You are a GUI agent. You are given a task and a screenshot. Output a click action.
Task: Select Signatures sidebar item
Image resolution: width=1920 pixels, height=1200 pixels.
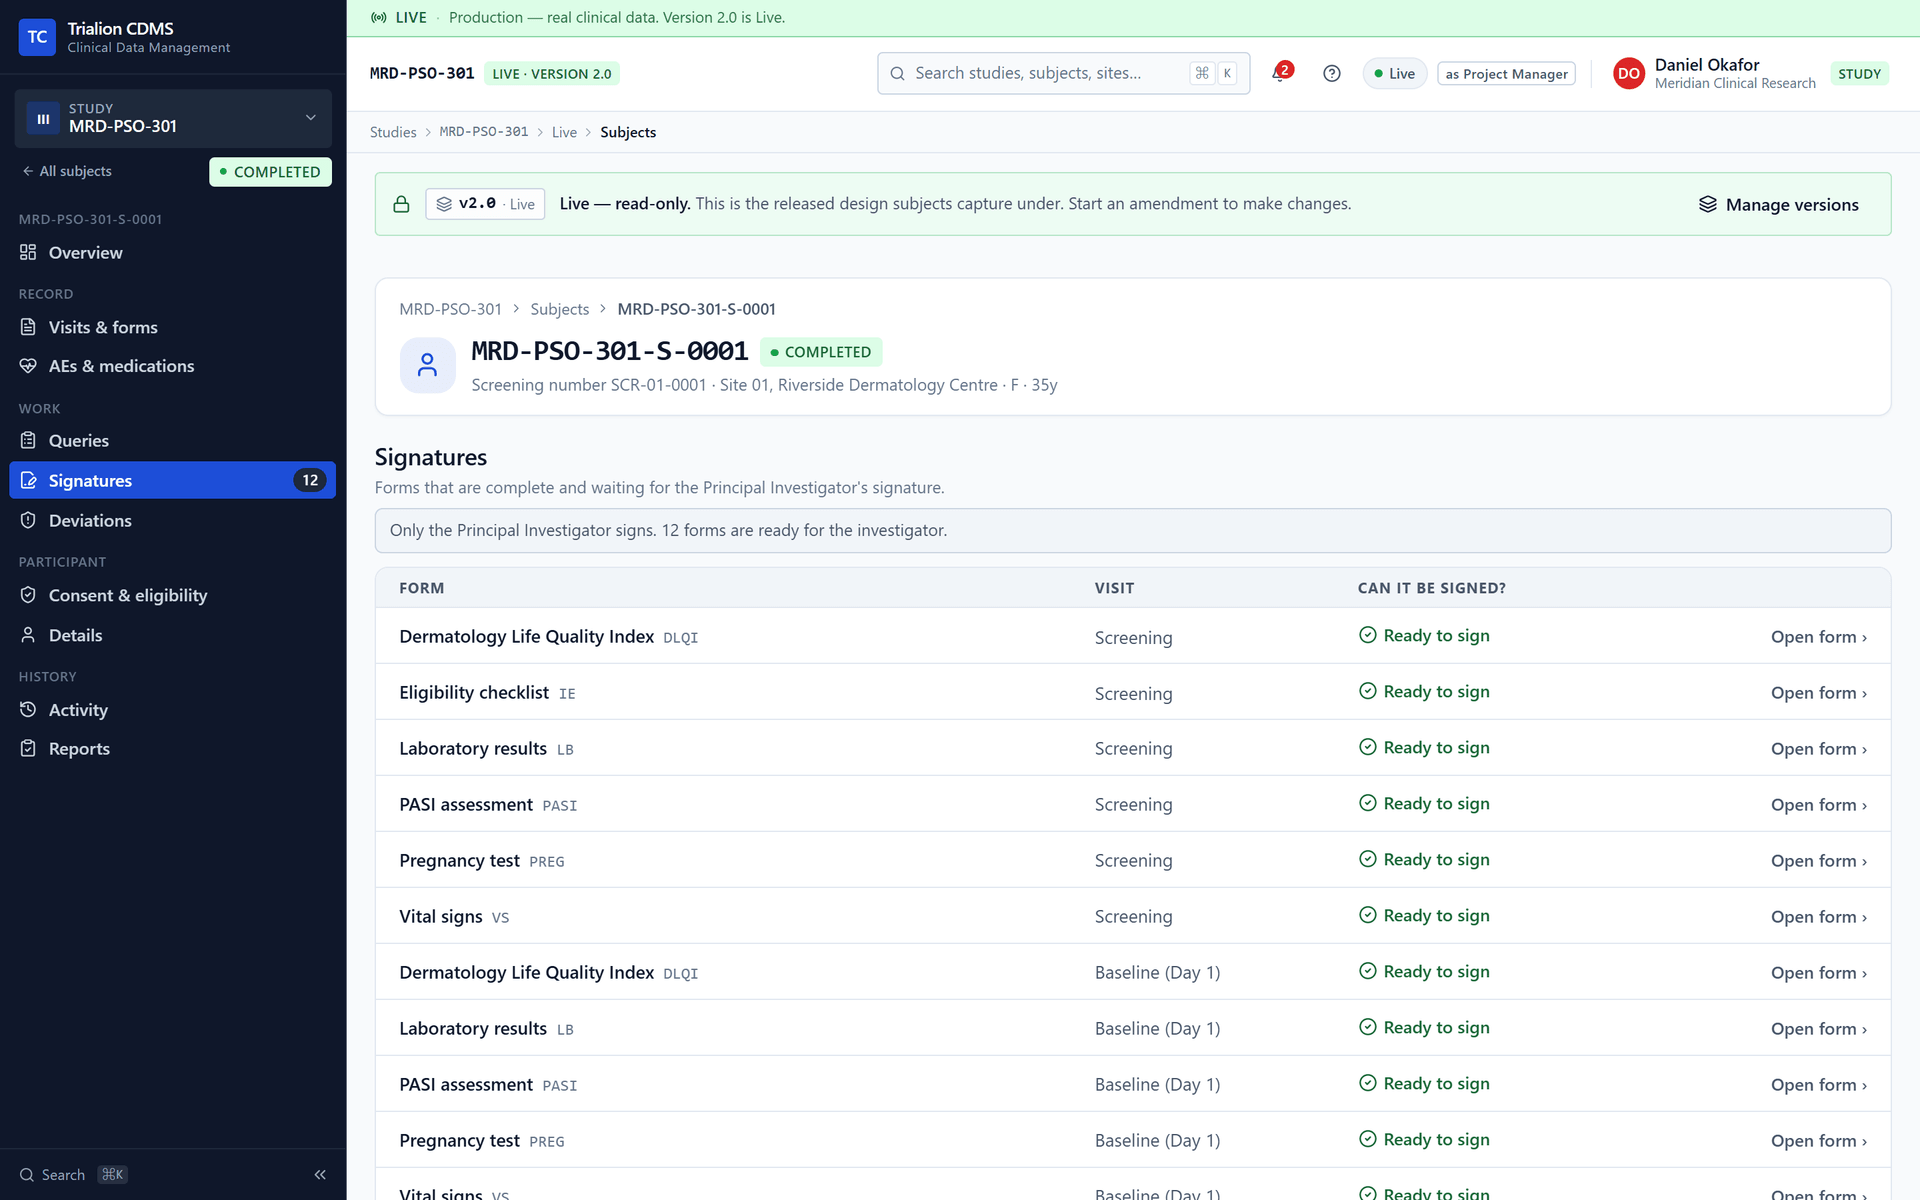(173, 480)
